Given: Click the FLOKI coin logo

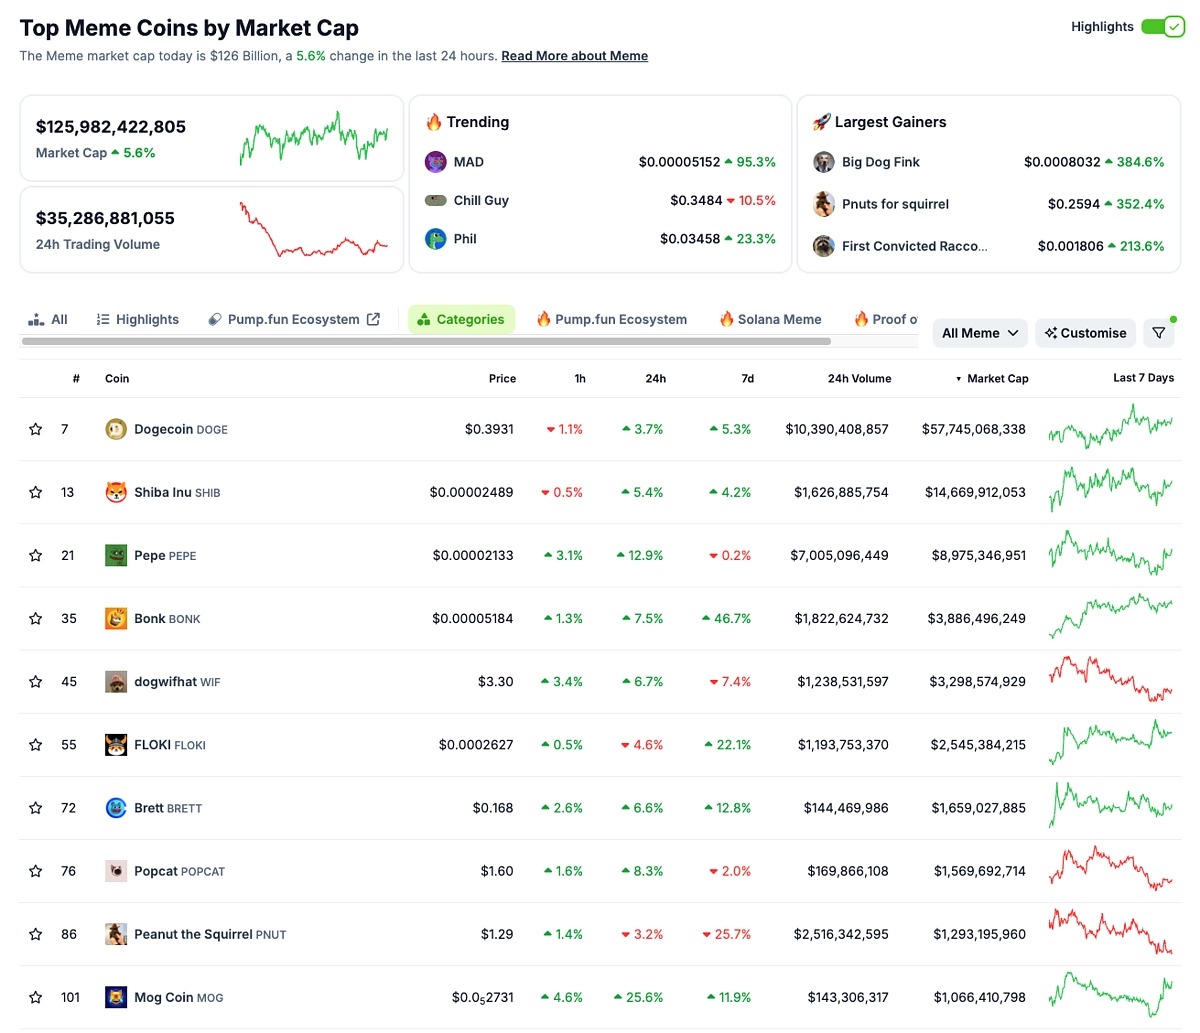Looking at the screenshot, I should (118, 744).
